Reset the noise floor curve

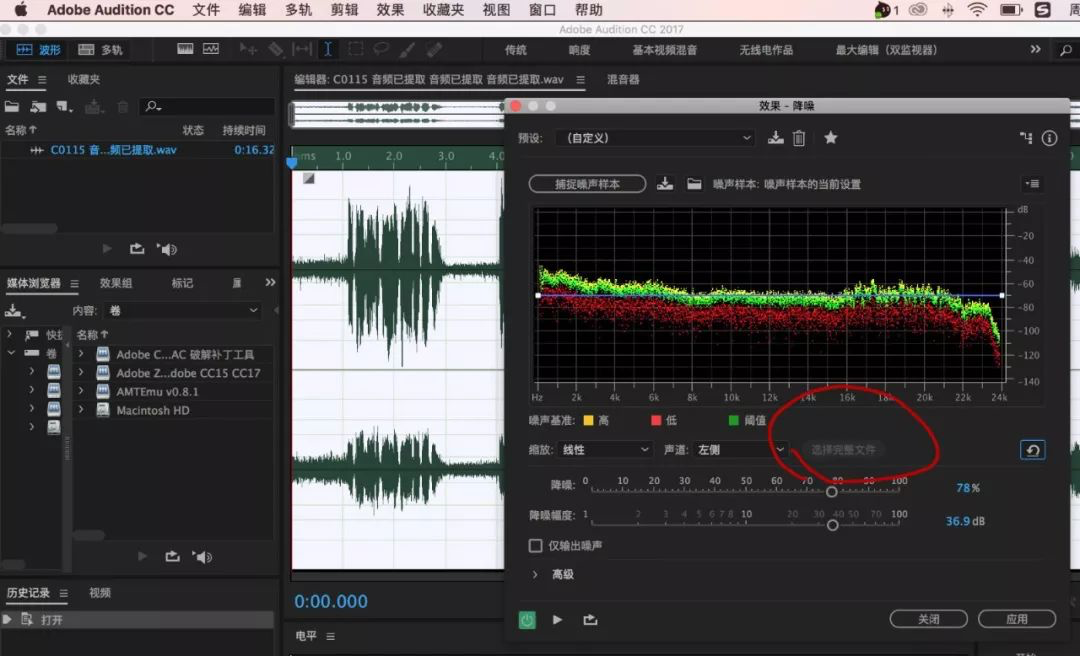[1032, 450]
